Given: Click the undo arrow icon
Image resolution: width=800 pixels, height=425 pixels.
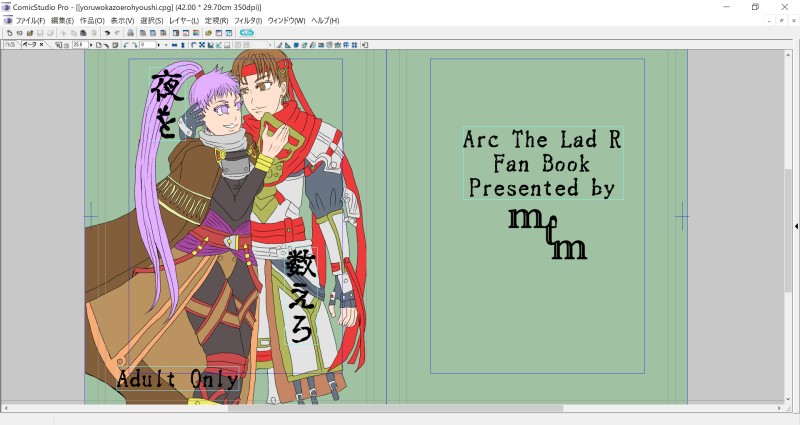Looking at the screenshot, I should pyautogui.click(x=107, y=33).
